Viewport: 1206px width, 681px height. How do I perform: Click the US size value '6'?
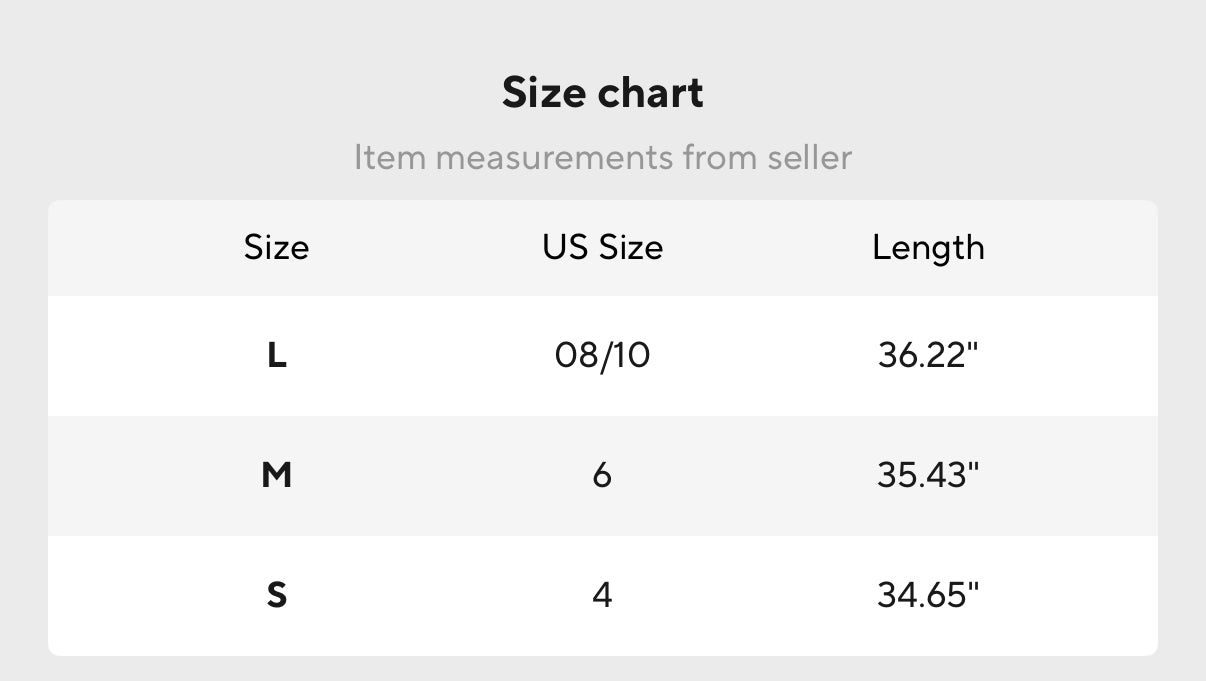click(602, 475)
